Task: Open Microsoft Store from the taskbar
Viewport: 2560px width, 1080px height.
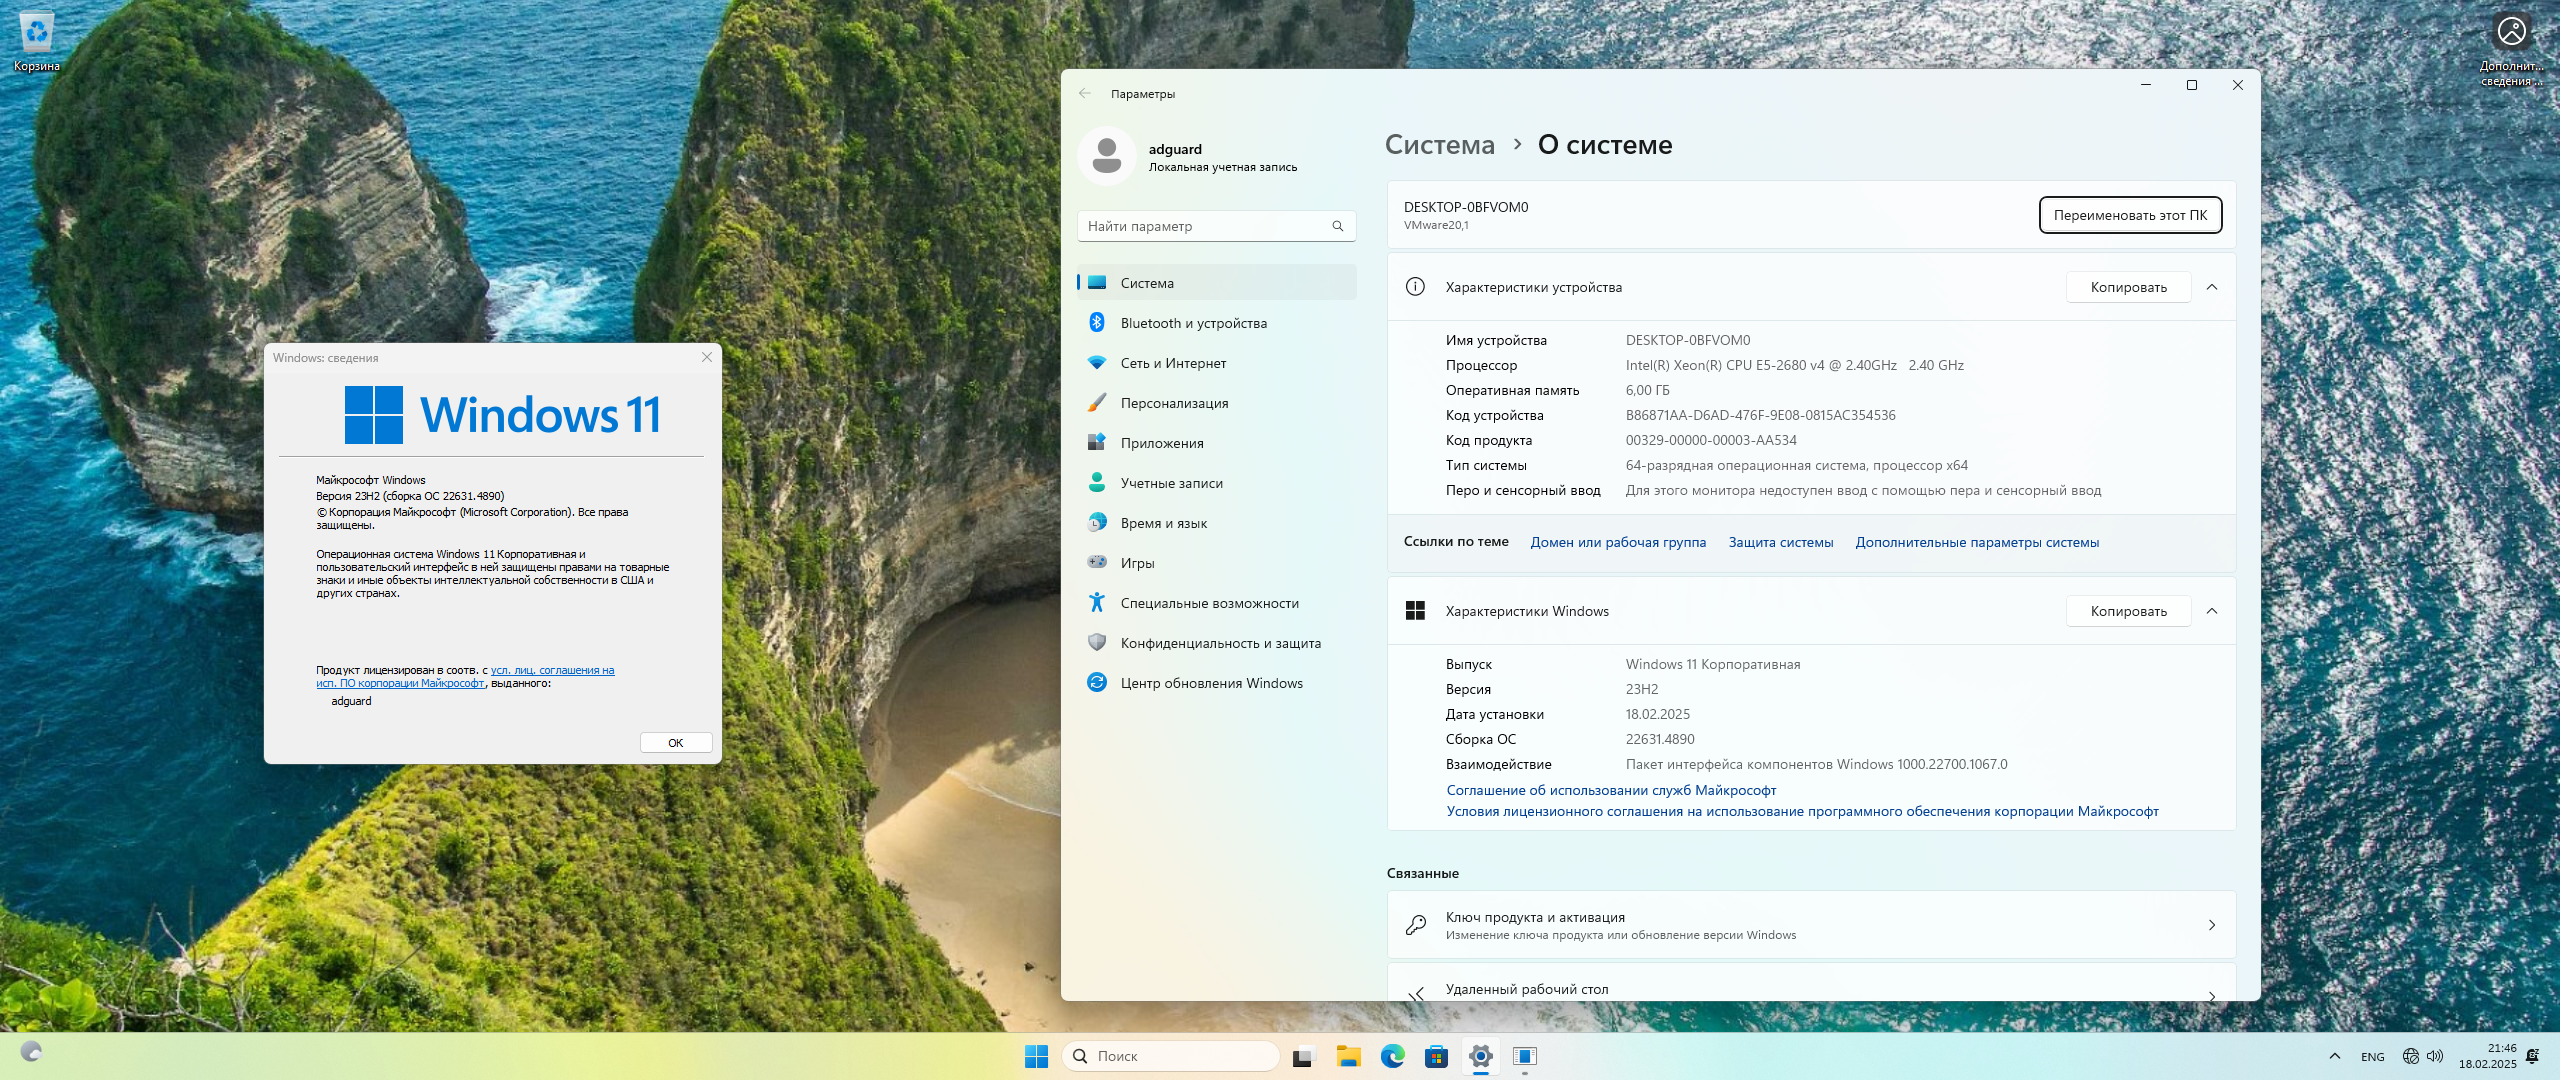Action: coord(1436,1056)
